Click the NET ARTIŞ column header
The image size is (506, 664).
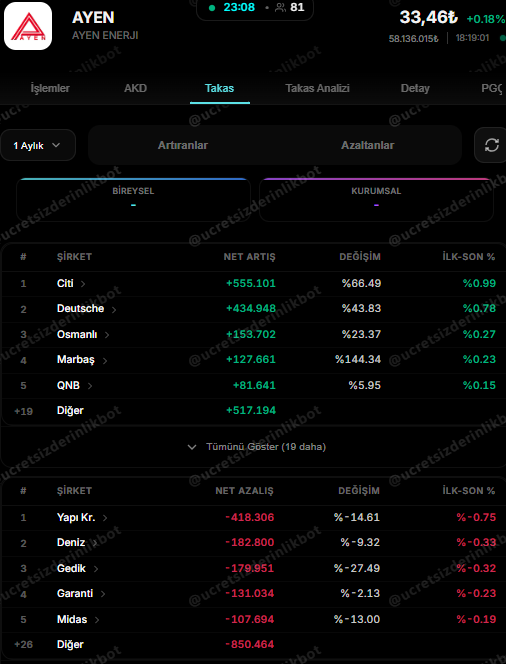[x=249, y=257]
